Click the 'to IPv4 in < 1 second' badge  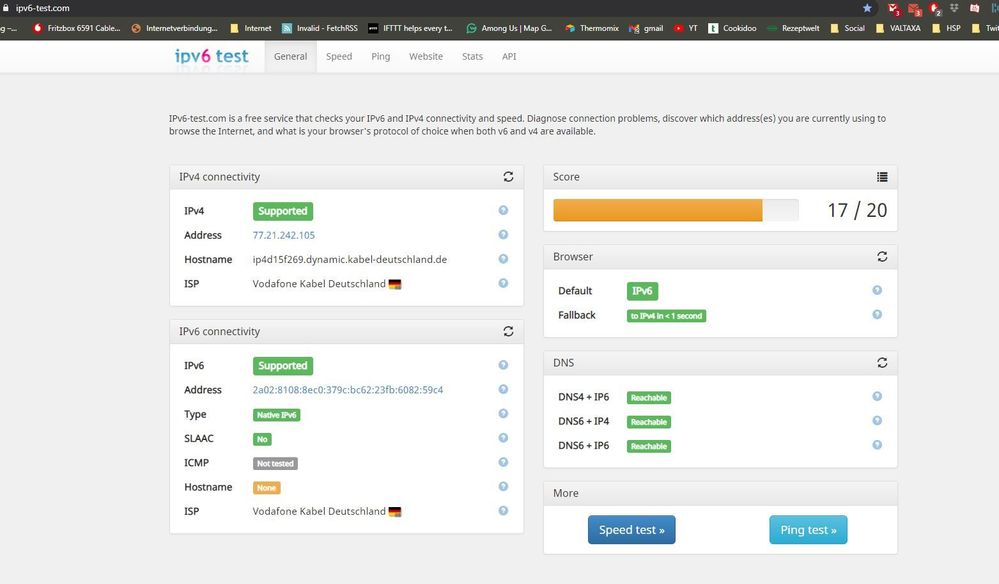[666, 316]
